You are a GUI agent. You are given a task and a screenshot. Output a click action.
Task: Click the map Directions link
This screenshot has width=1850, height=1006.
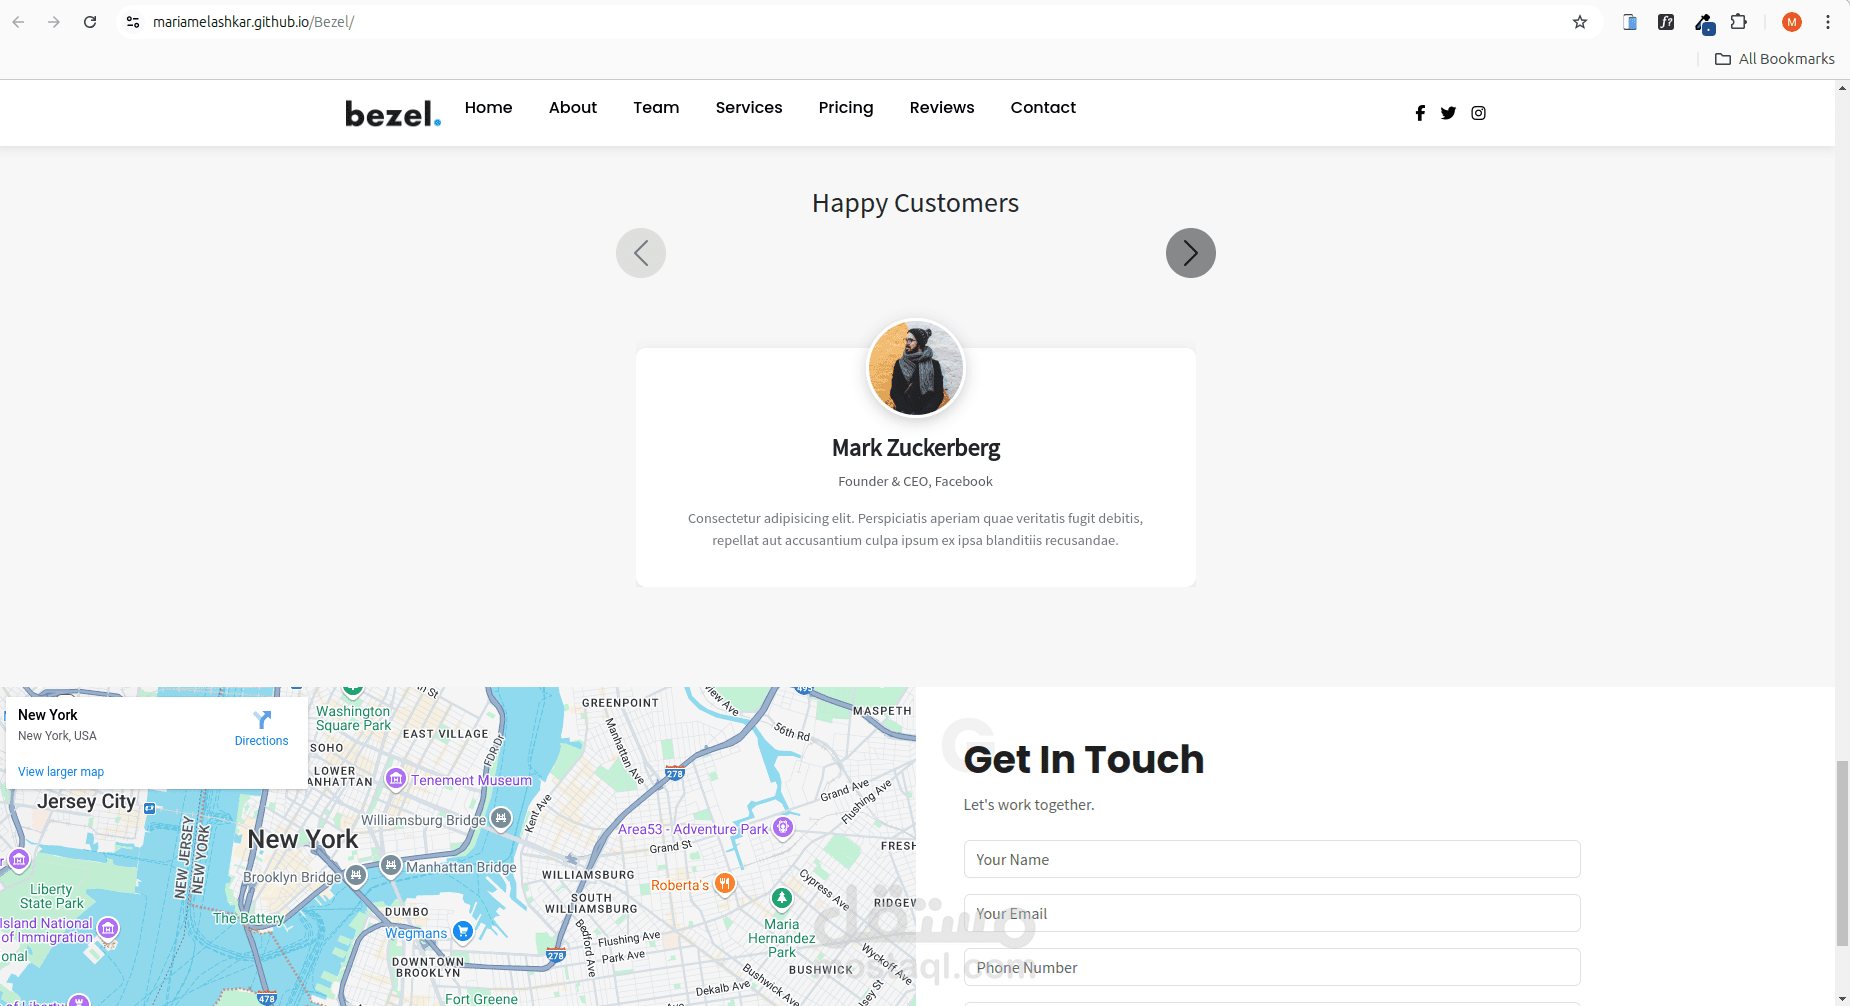tap(262, 728)
